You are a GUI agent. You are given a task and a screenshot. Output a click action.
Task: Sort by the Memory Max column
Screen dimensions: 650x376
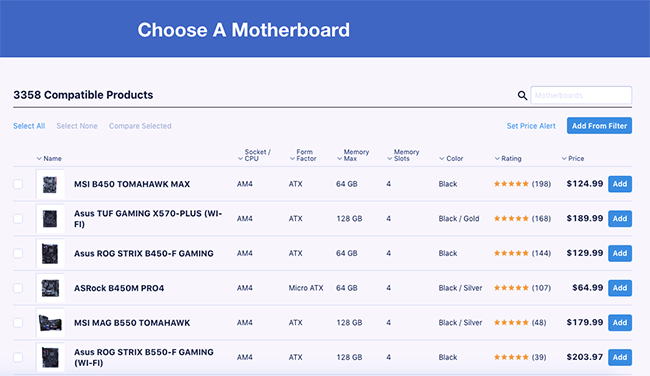(353, 155)
